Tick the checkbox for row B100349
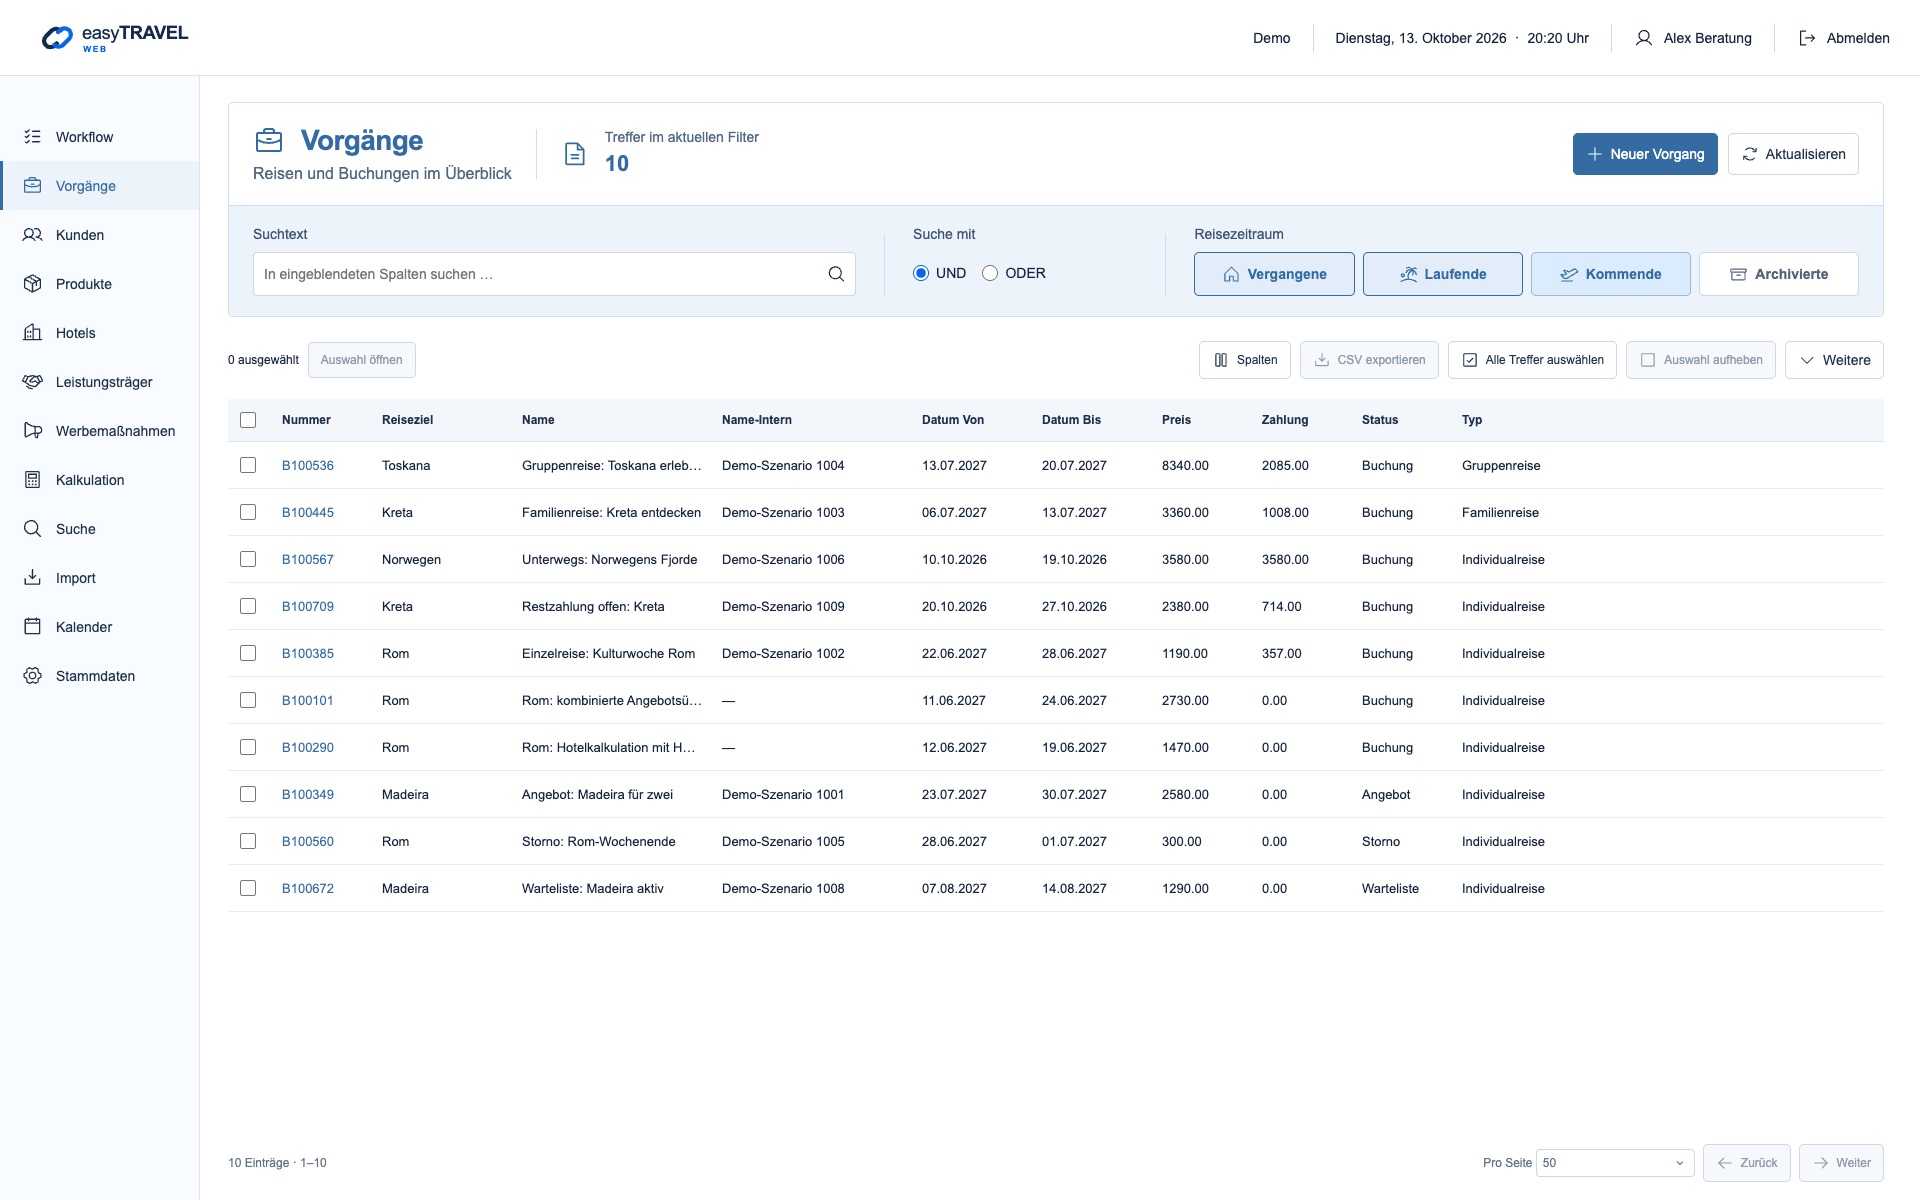The height and width of the screenshot is (1200, 1920). 248,794
